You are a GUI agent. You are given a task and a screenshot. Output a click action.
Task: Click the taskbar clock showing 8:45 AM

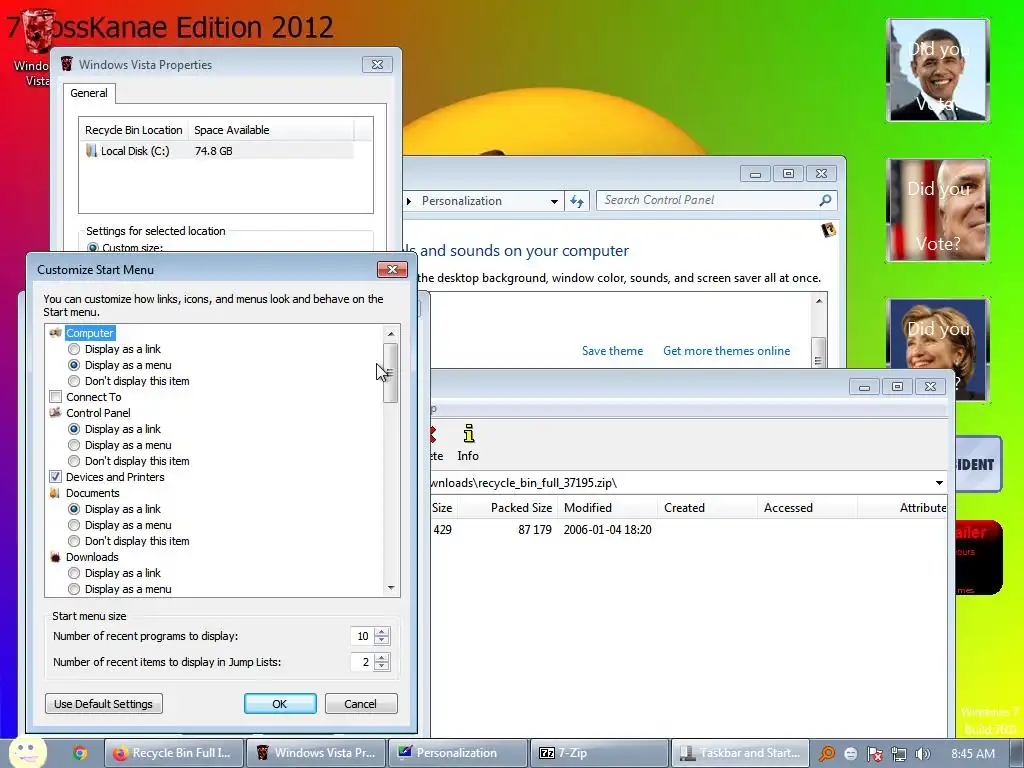(973, 754)
